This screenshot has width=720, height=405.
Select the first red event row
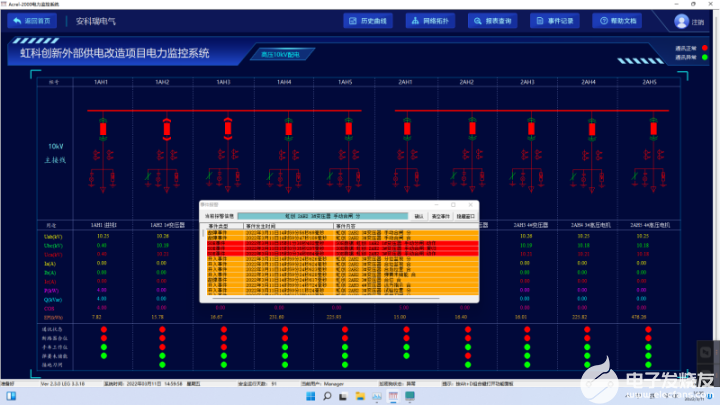click(342, 243)
